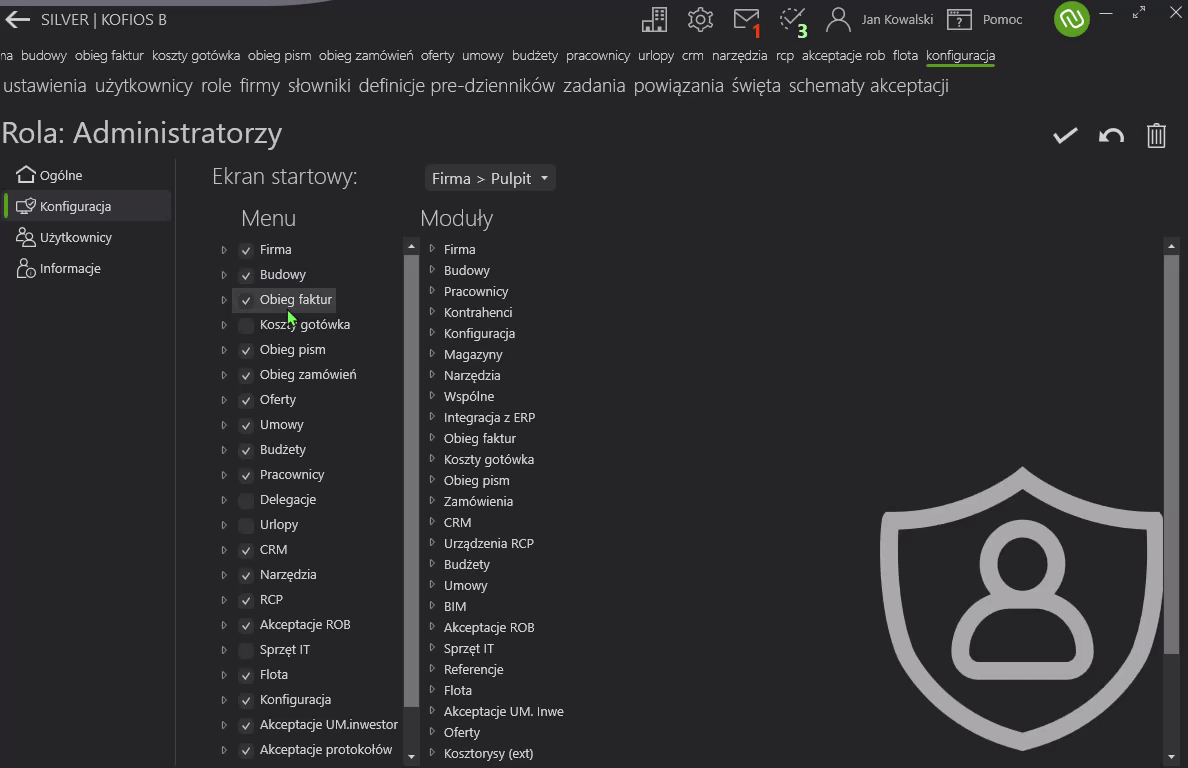
Task: Toggle the Firma menu checkbox
Action: point(245,250)
